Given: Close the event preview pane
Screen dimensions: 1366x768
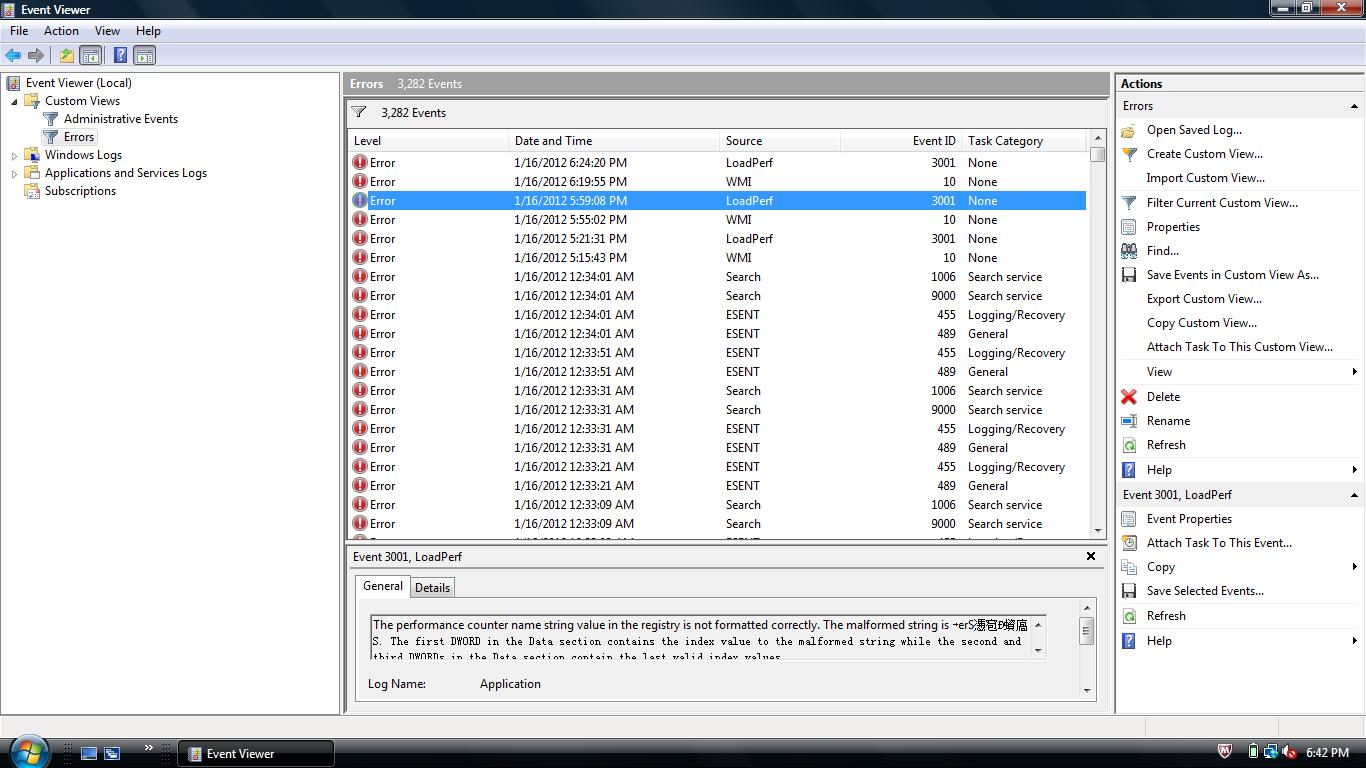Looking at the screenshot, I should click(1091, 556).
